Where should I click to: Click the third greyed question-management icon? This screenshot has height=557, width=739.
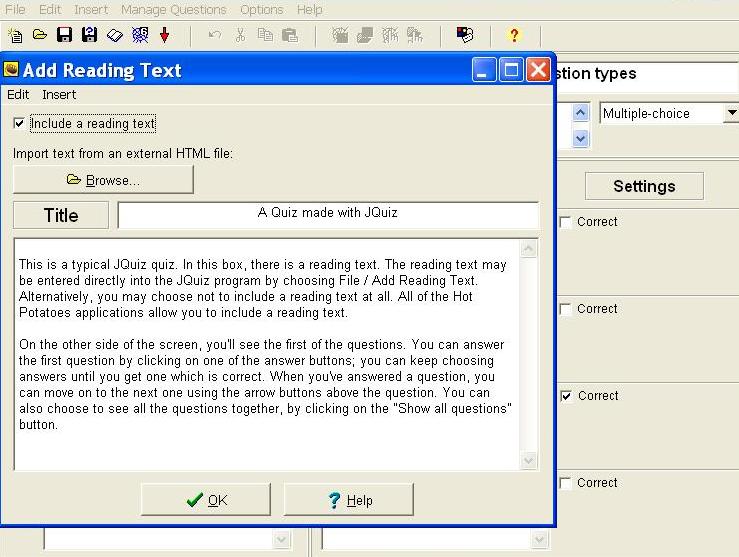click(390, 35)
